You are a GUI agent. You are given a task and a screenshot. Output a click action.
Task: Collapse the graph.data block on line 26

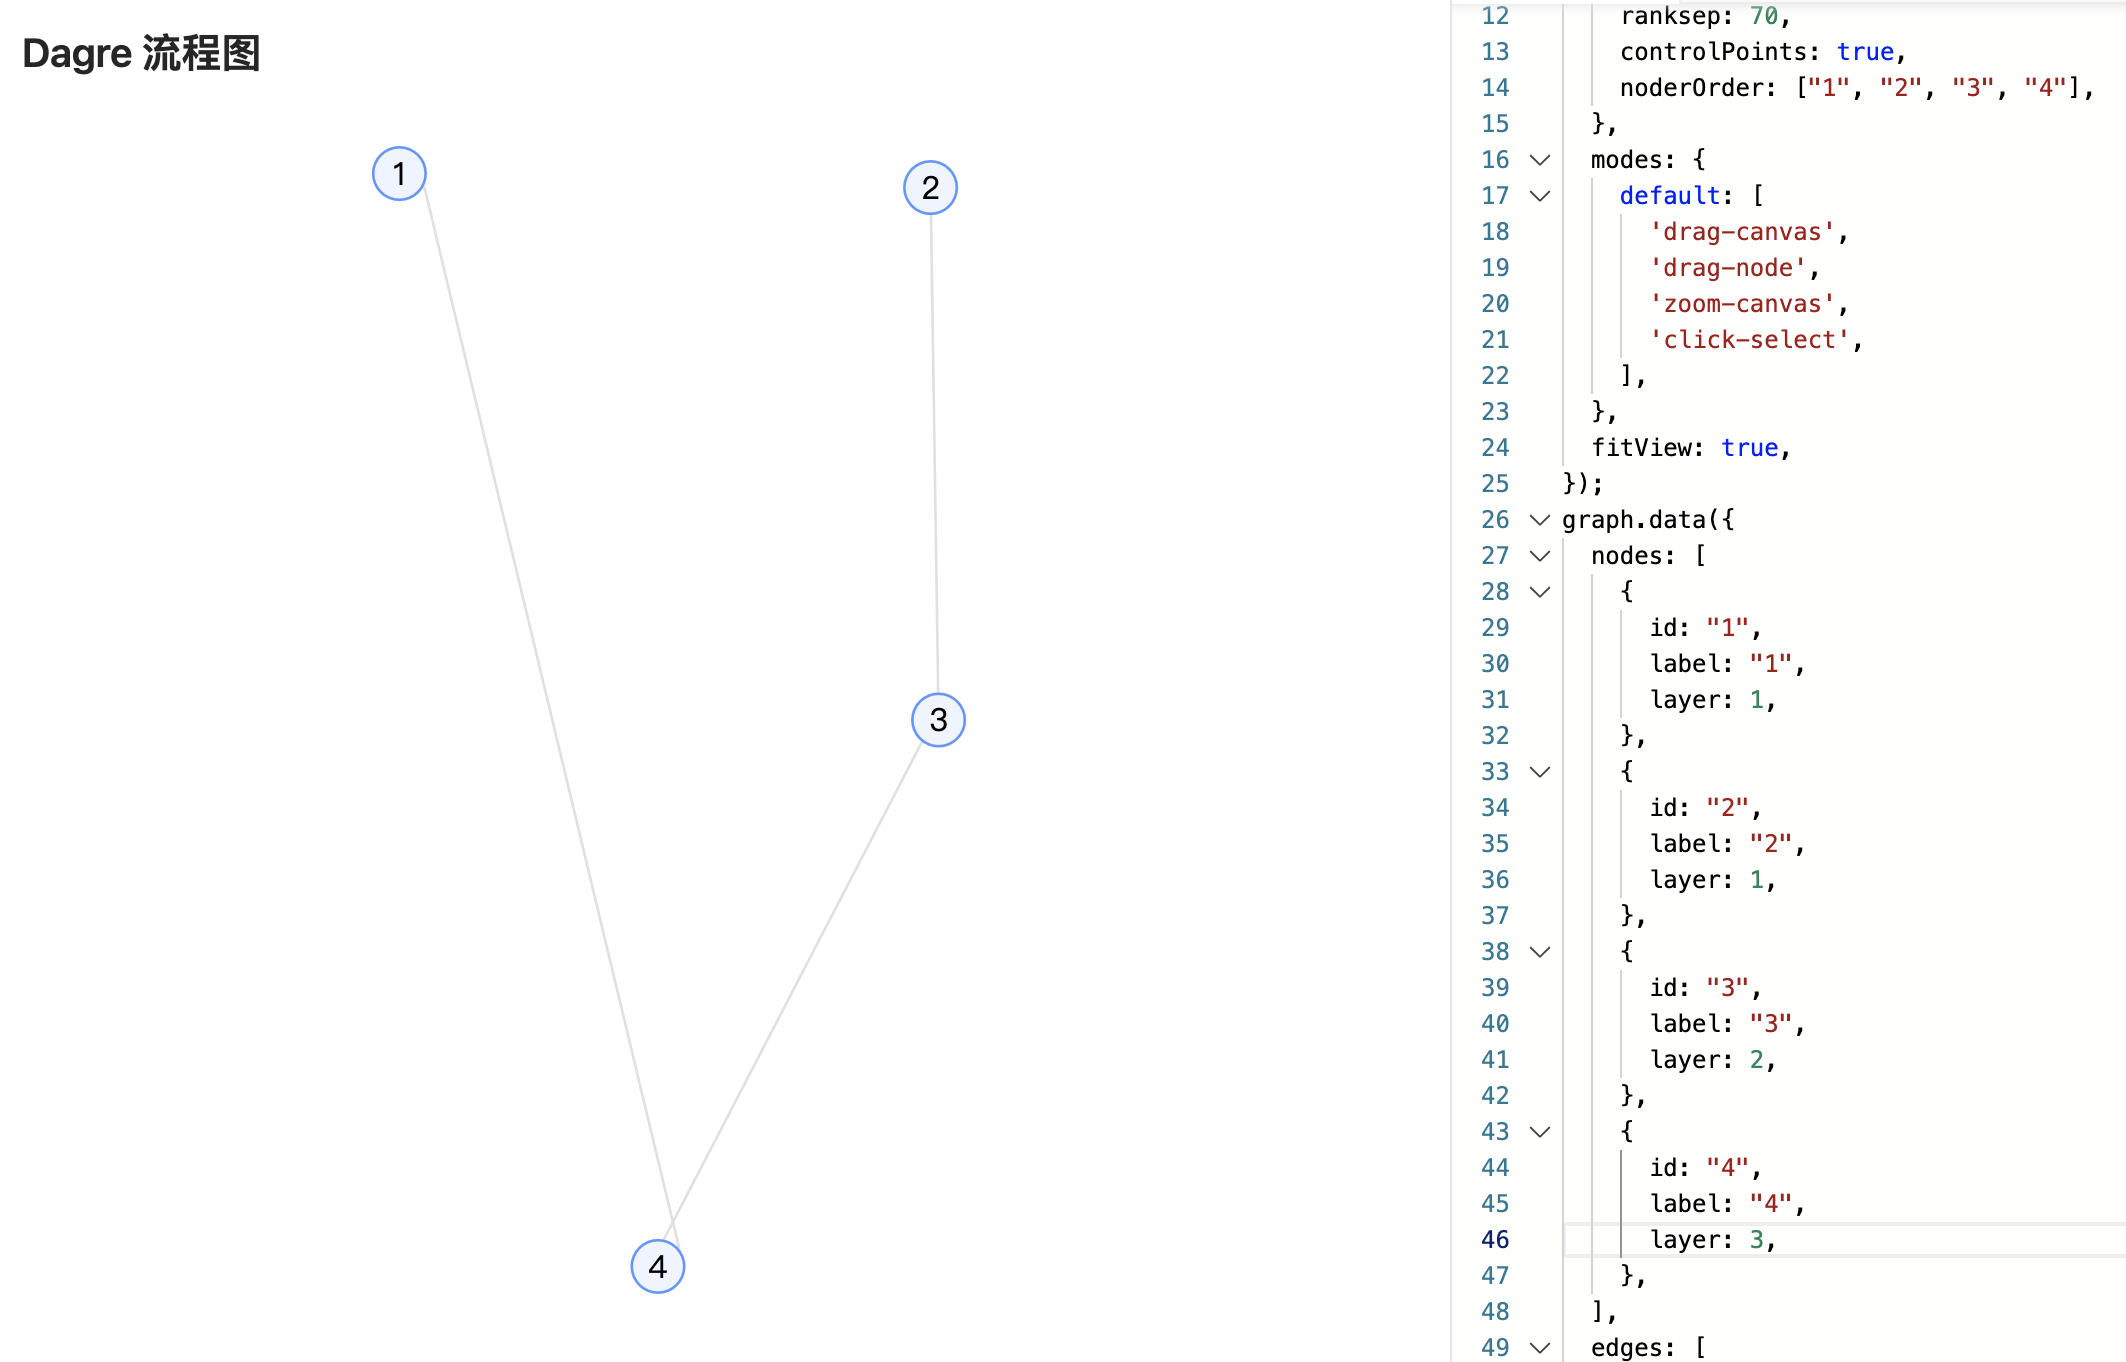[x=1540, y=520]
